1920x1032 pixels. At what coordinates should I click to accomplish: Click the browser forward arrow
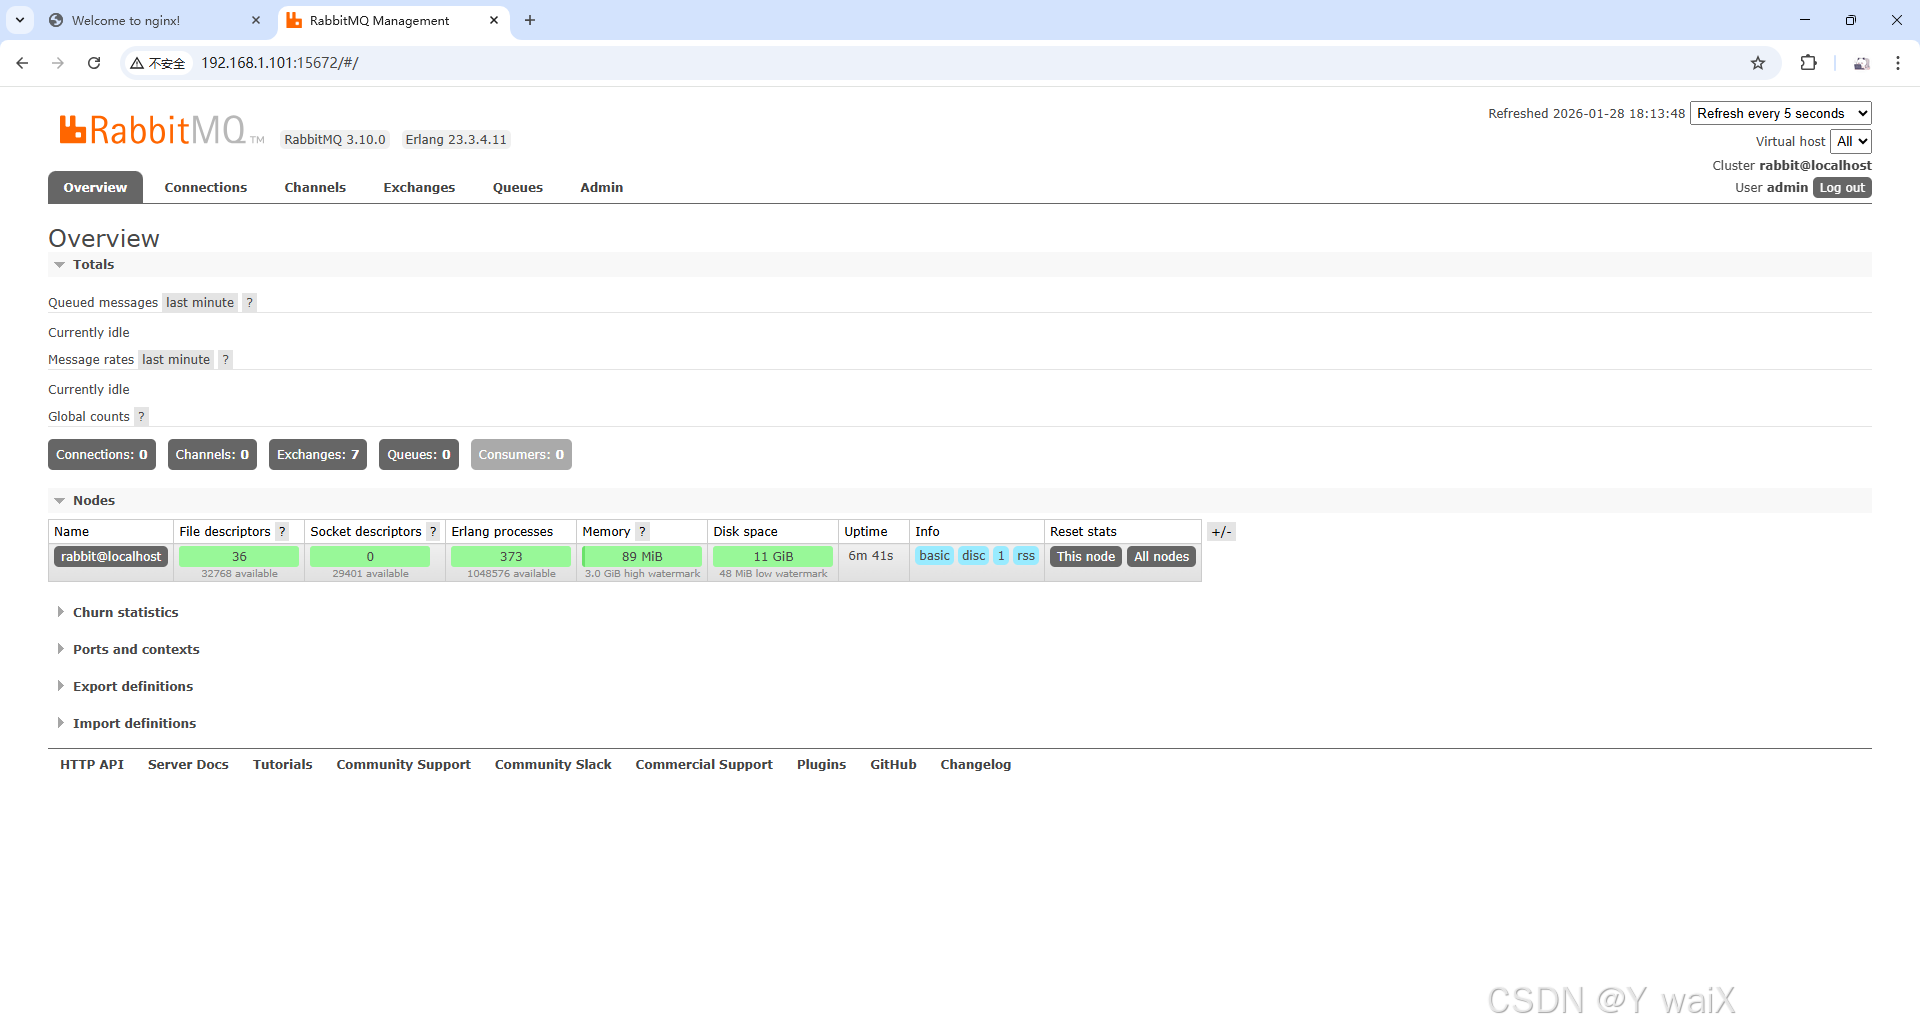(58, 63)
